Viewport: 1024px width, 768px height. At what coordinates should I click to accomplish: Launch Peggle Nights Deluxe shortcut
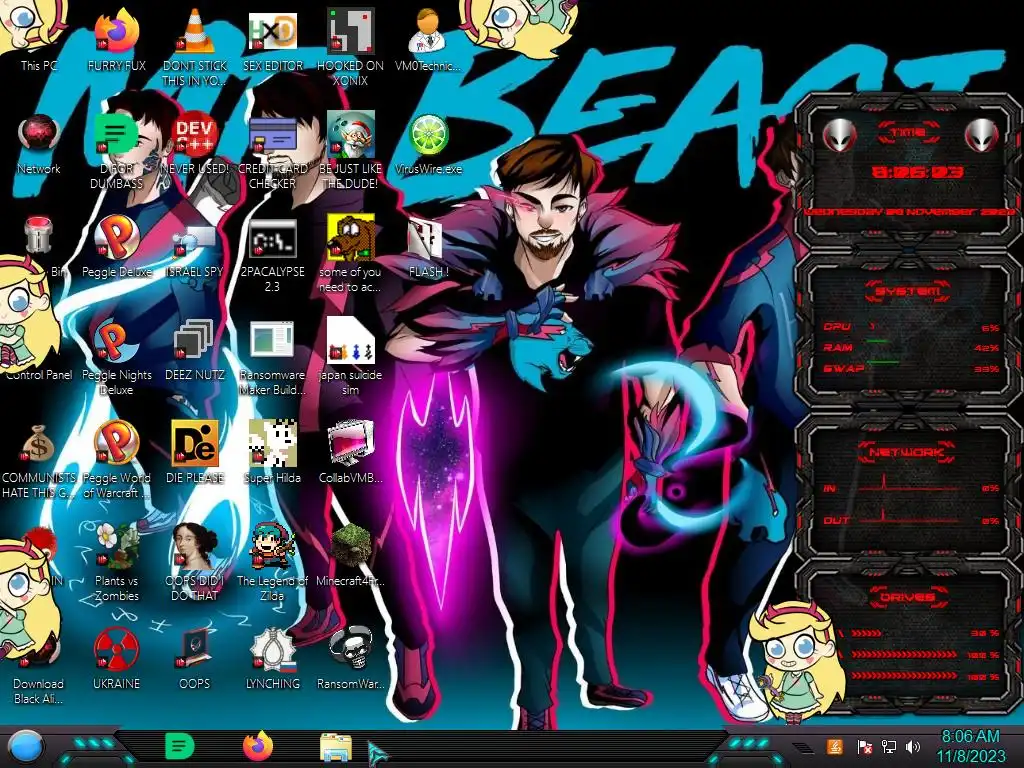point(116,342)
